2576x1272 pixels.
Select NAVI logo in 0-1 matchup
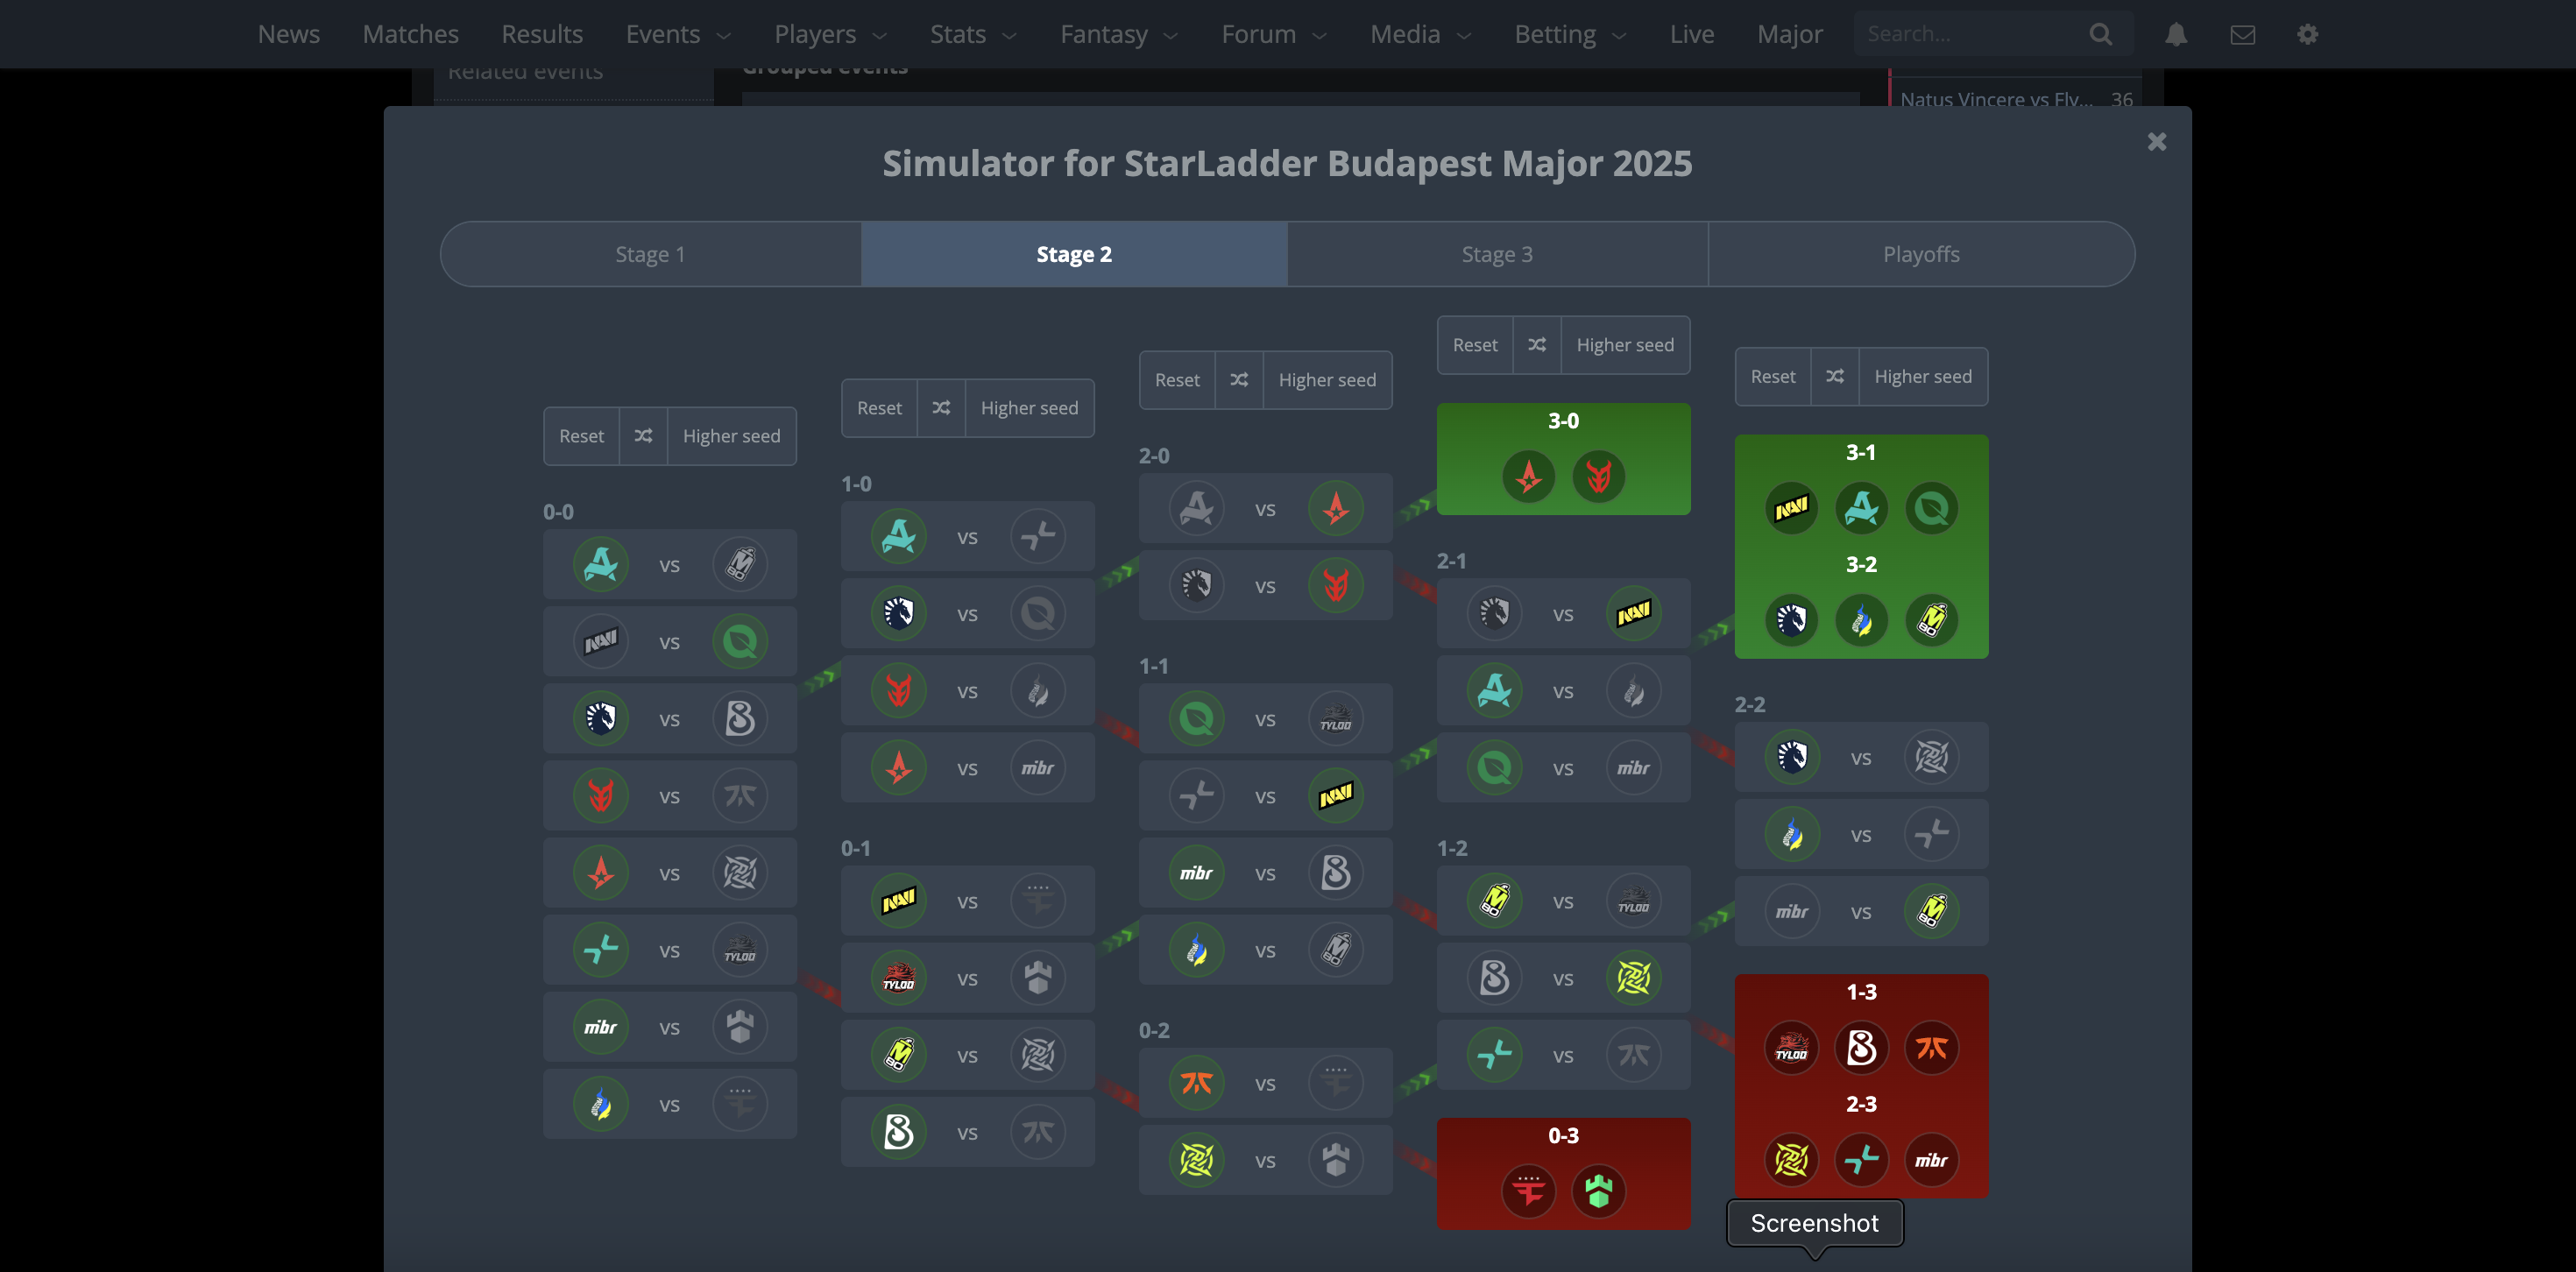coord(898,901)
